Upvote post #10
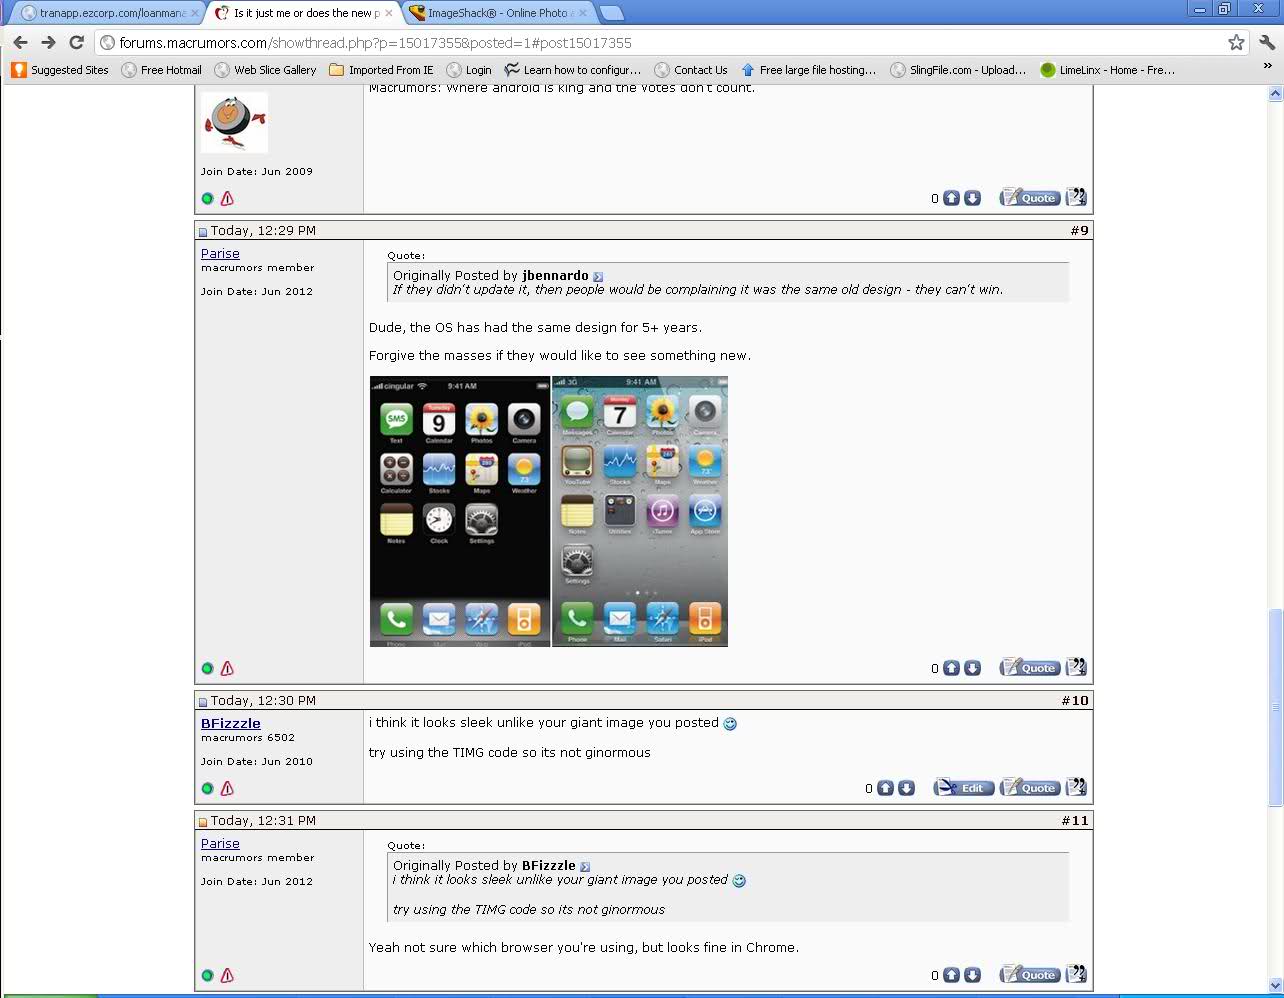The image size is (1284, 998). point(886,788)
